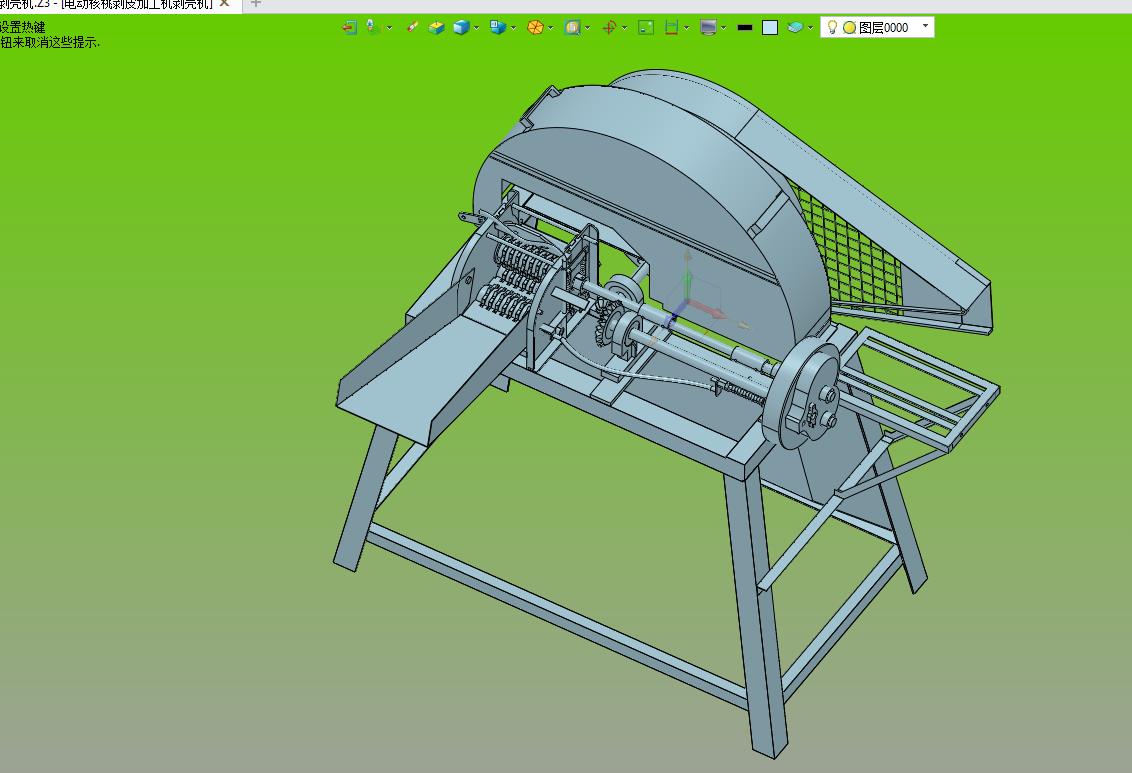Open the zoom icon's dropdown arrow
This screenshot has height=773, width=1132.
pyautogui.click(x=588, y=27)
